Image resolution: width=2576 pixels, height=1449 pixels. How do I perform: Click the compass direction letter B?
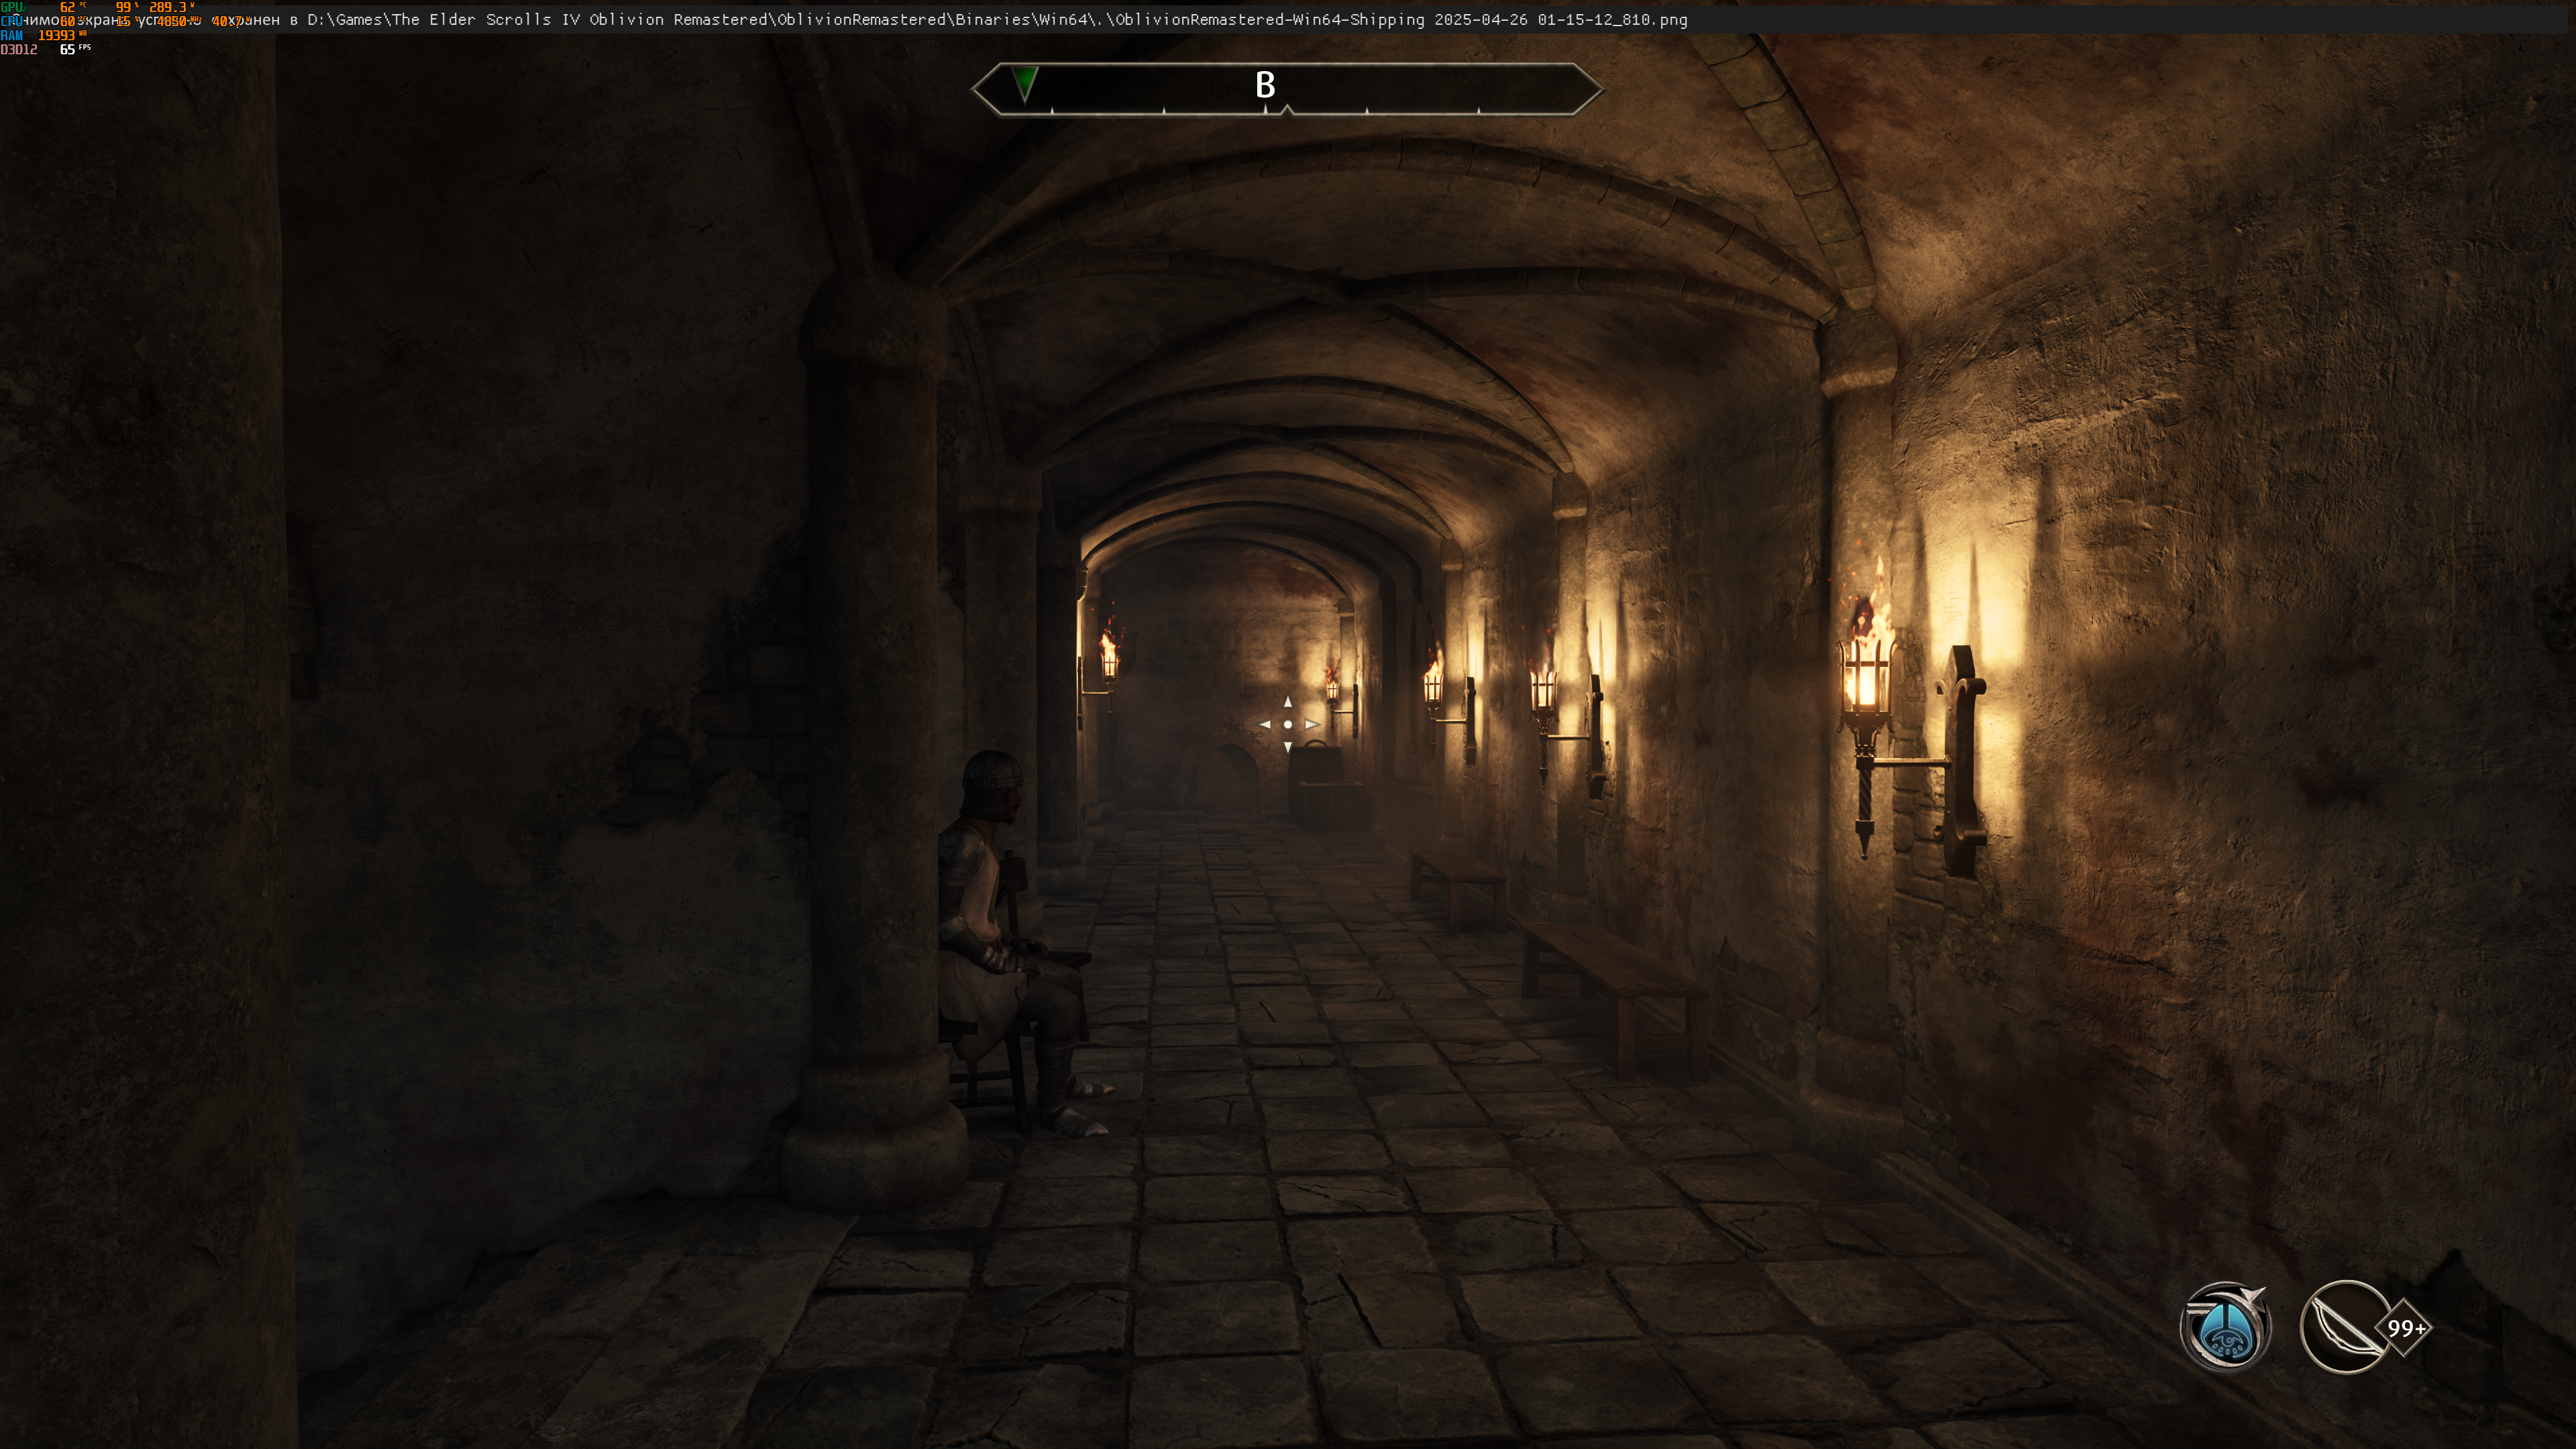pyautogui.click(x=1265, y=85)
